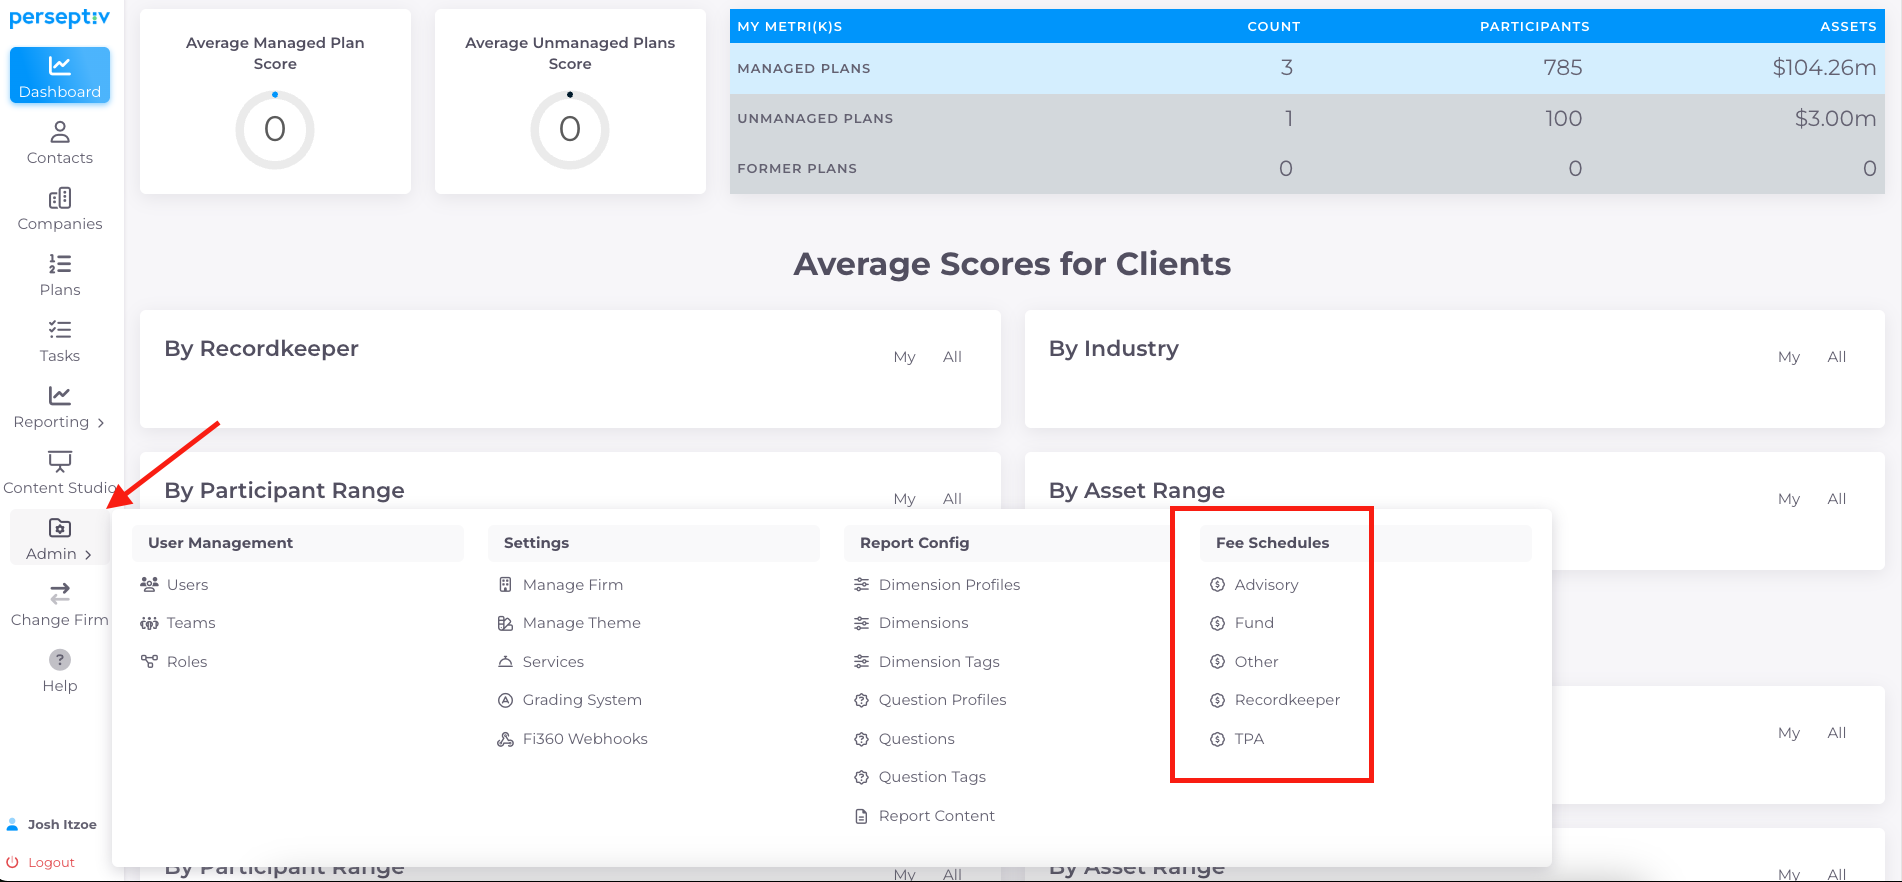Screen dimensions: 1902x882
Task: Select All in By Participant Range card
Action: coord(952,499)
